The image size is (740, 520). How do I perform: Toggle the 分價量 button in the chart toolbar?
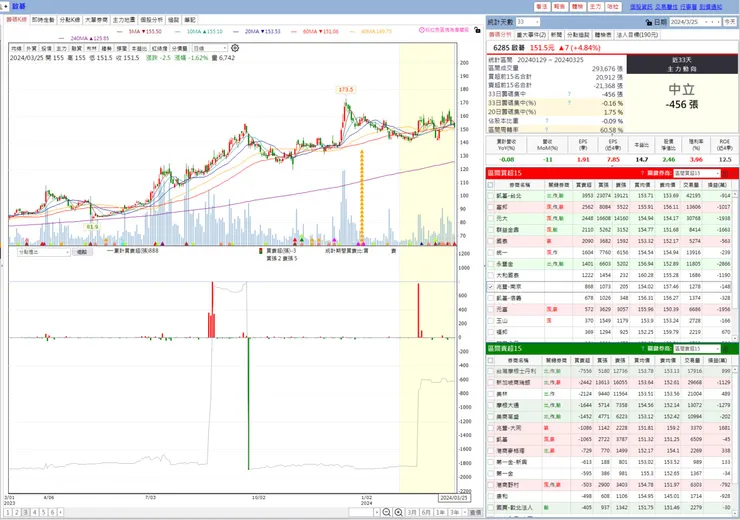point(179,48)
